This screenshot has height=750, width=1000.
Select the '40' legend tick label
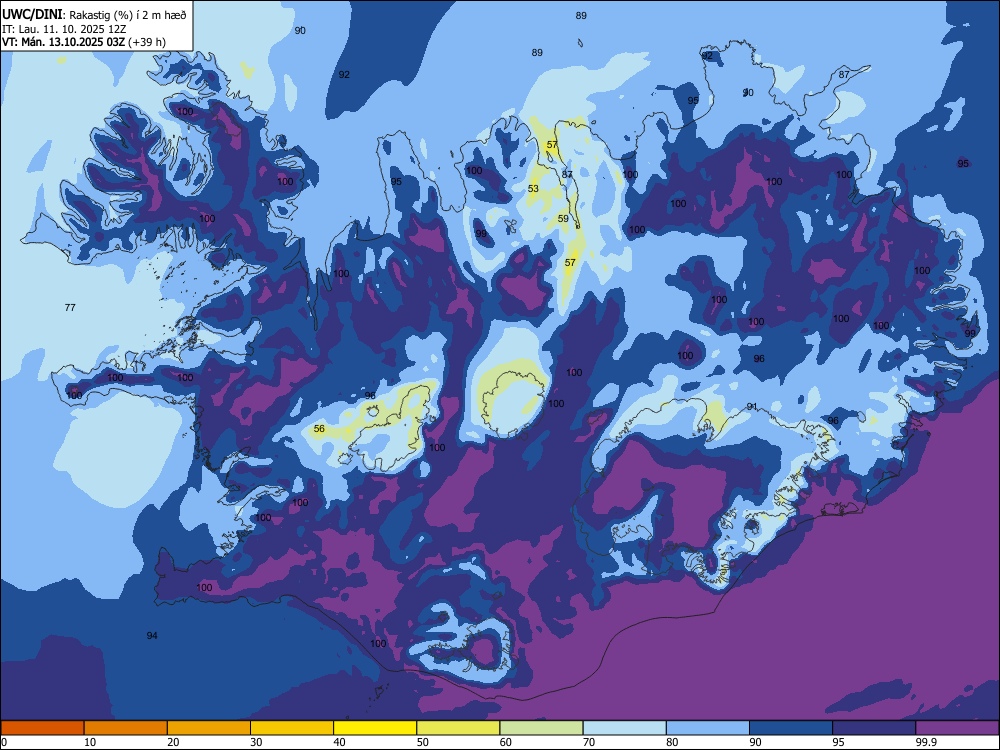339,742
